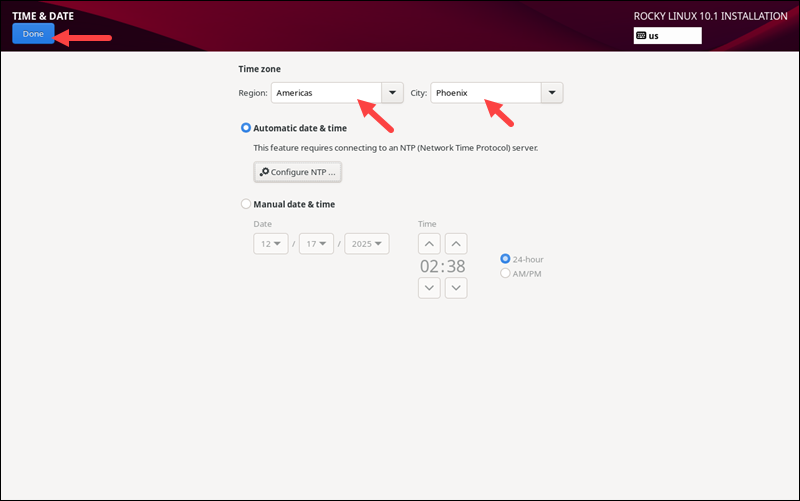800x501 pixels.
Task: Open the City dropdown arrow
Action: (x=552, y=93)
